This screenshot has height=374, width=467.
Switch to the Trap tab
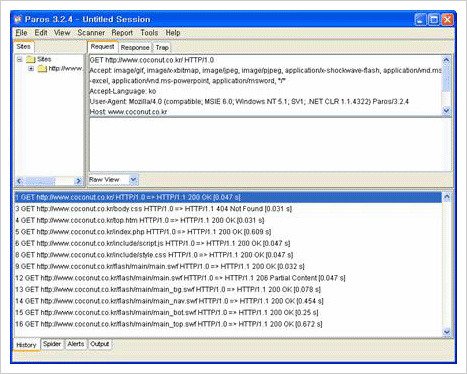[x=162, y=48]
